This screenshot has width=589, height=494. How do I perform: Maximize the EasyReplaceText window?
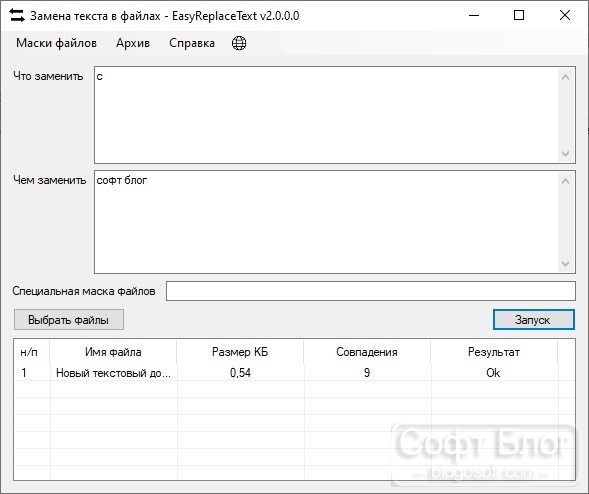pyautogui.click(x=519, y=15)
